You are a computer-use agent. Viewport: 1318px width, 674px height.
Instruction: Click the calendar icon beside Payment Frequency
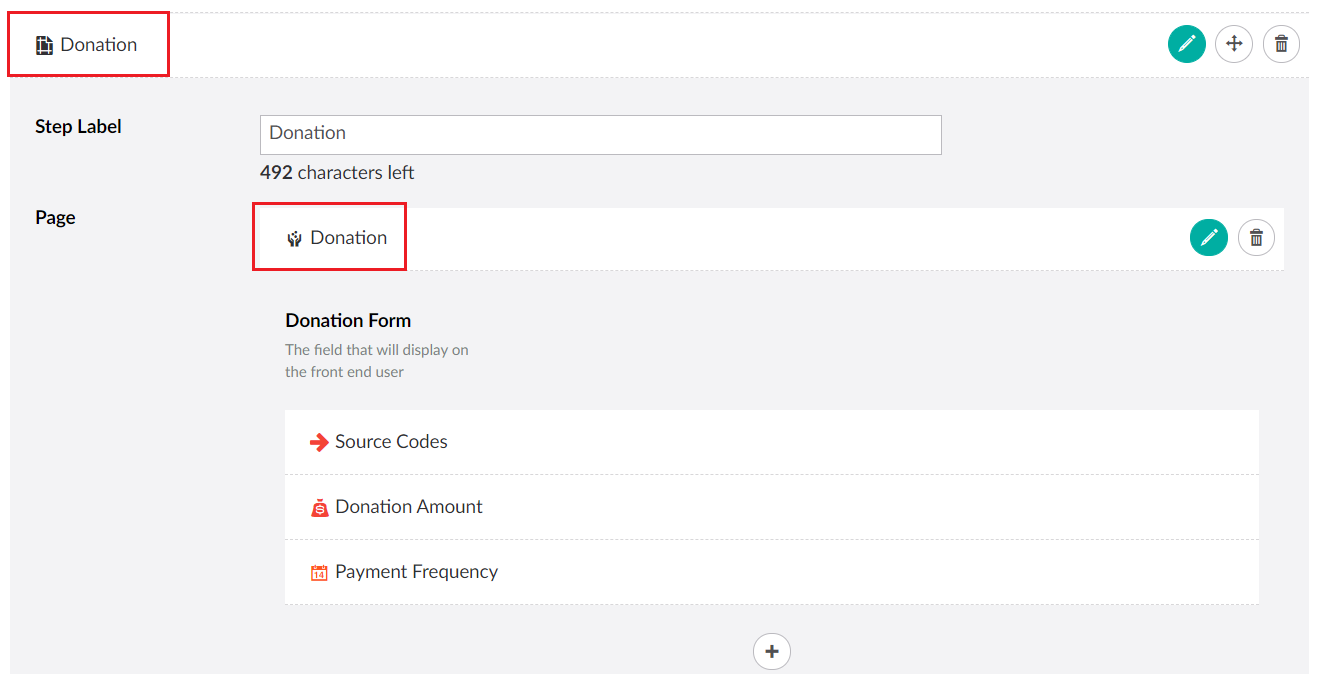319,572
